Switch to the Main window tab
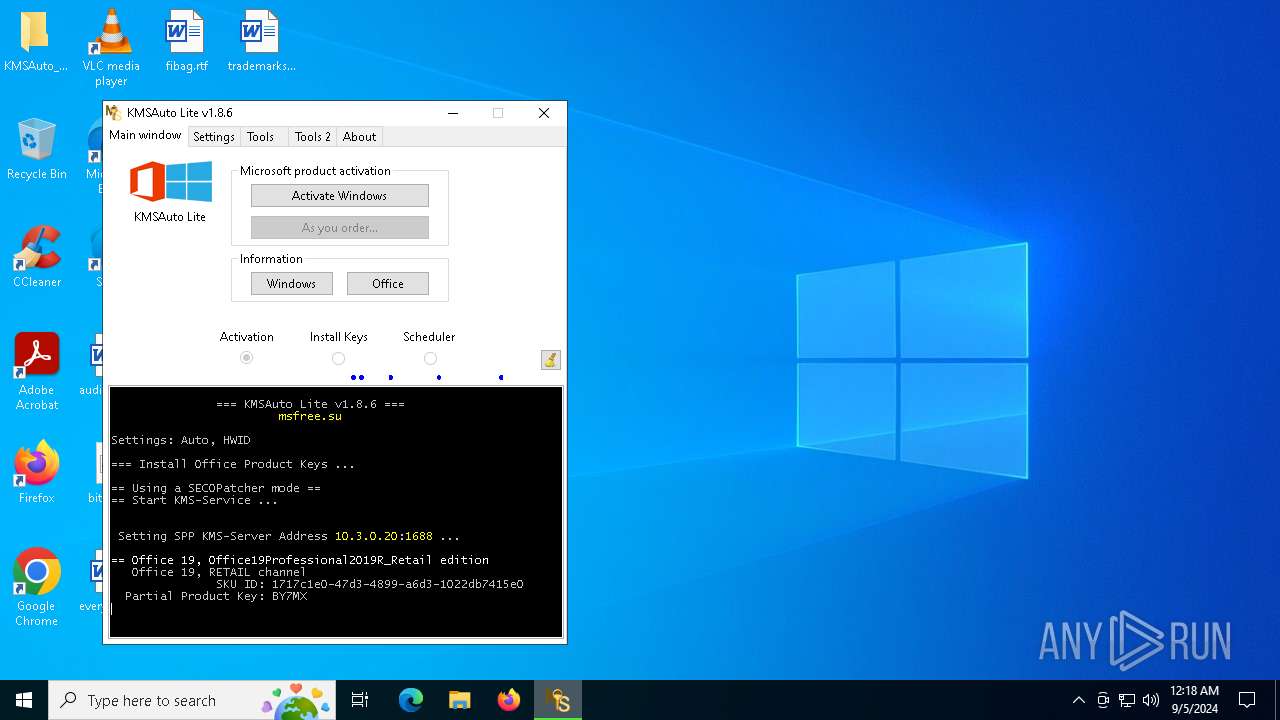This screenshot has width=1280, height=720. [x=145, y=135]
